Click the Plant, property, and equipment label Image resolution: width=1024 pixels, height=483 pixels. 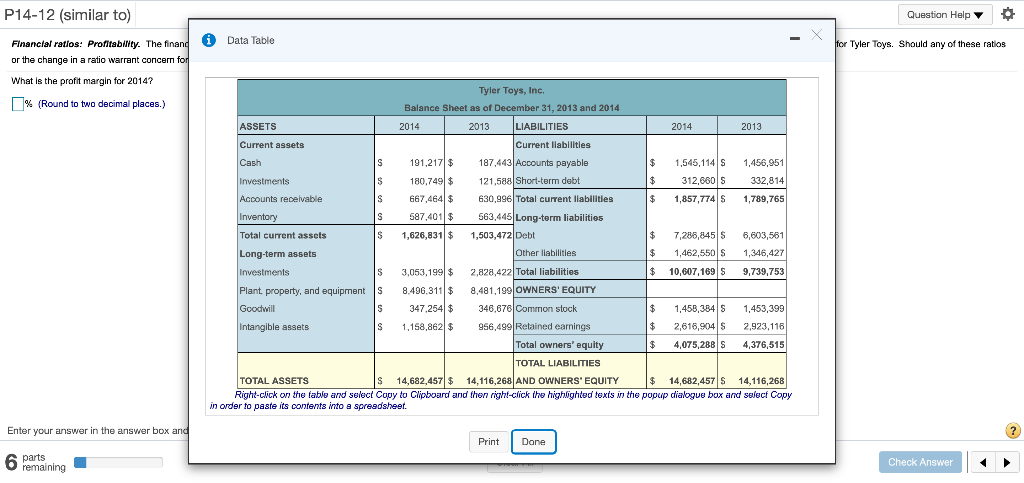(302, 290)
